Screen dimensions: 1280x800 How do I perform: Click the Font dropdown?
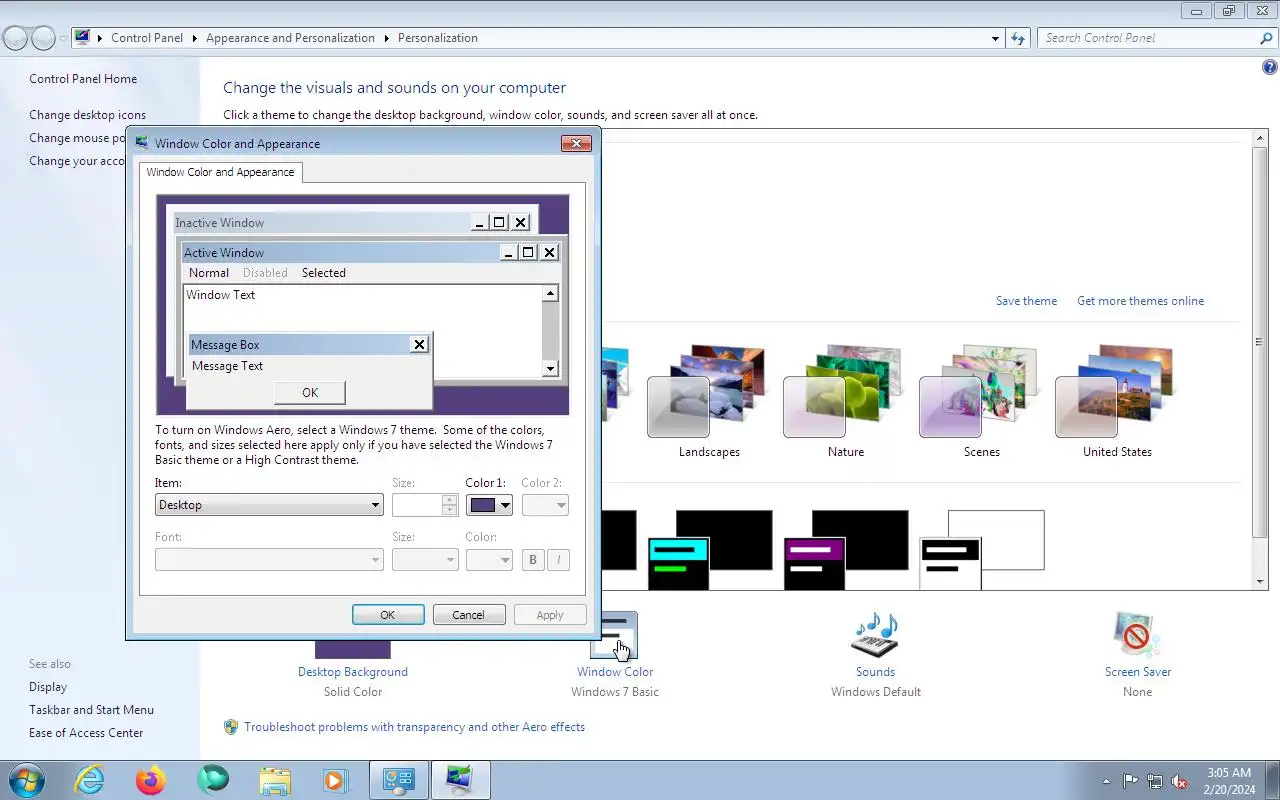pyautogui.click(x=269, y=560)
